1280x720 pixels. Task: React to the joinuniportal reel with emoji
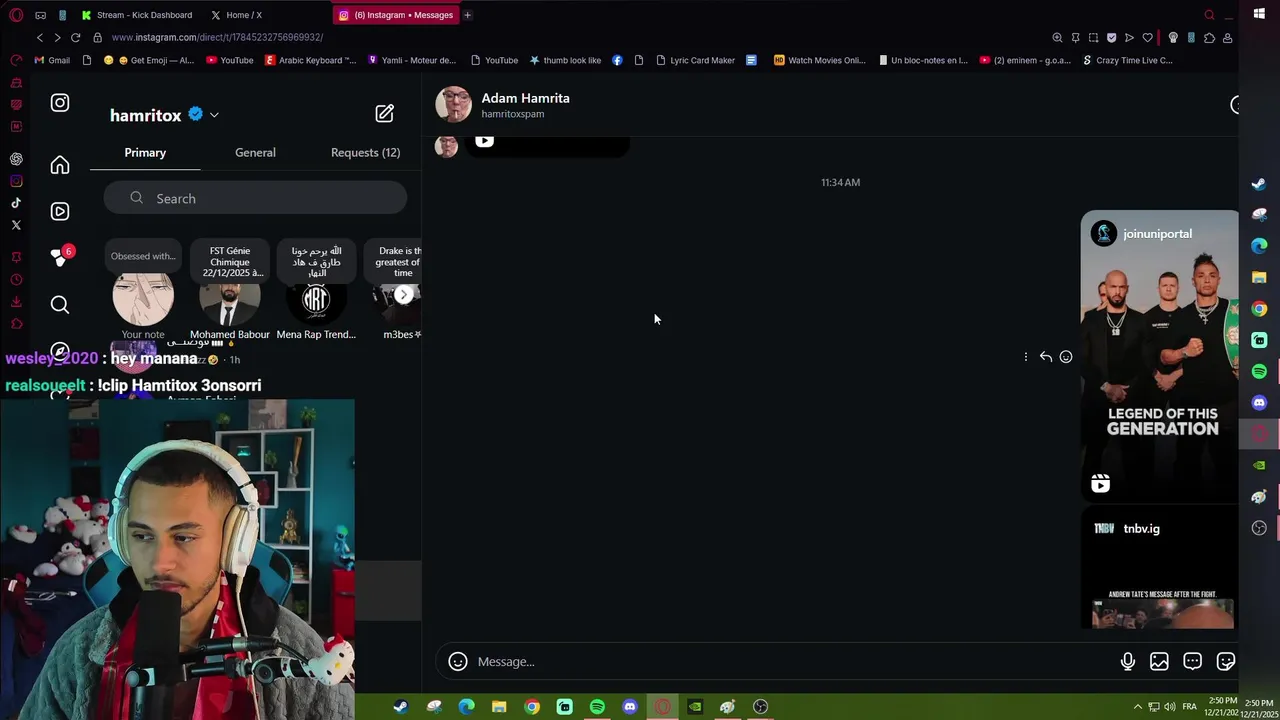(x=1066, y=357)
